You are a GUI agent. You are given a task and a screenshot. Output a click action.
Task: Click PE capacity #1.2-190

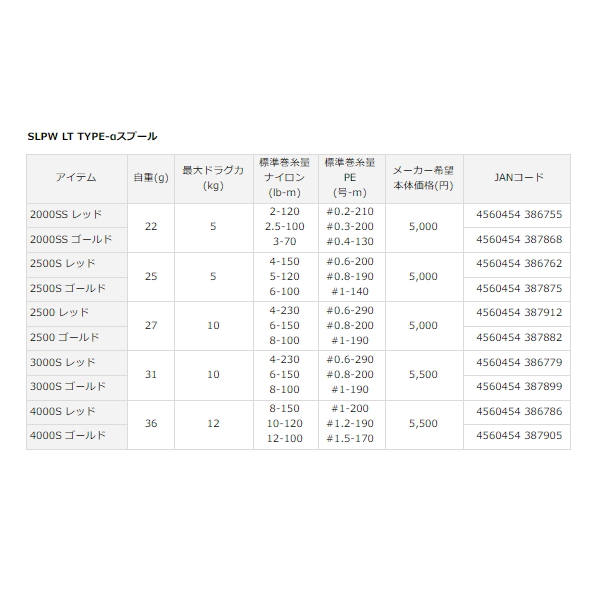(x=350, y=423)
